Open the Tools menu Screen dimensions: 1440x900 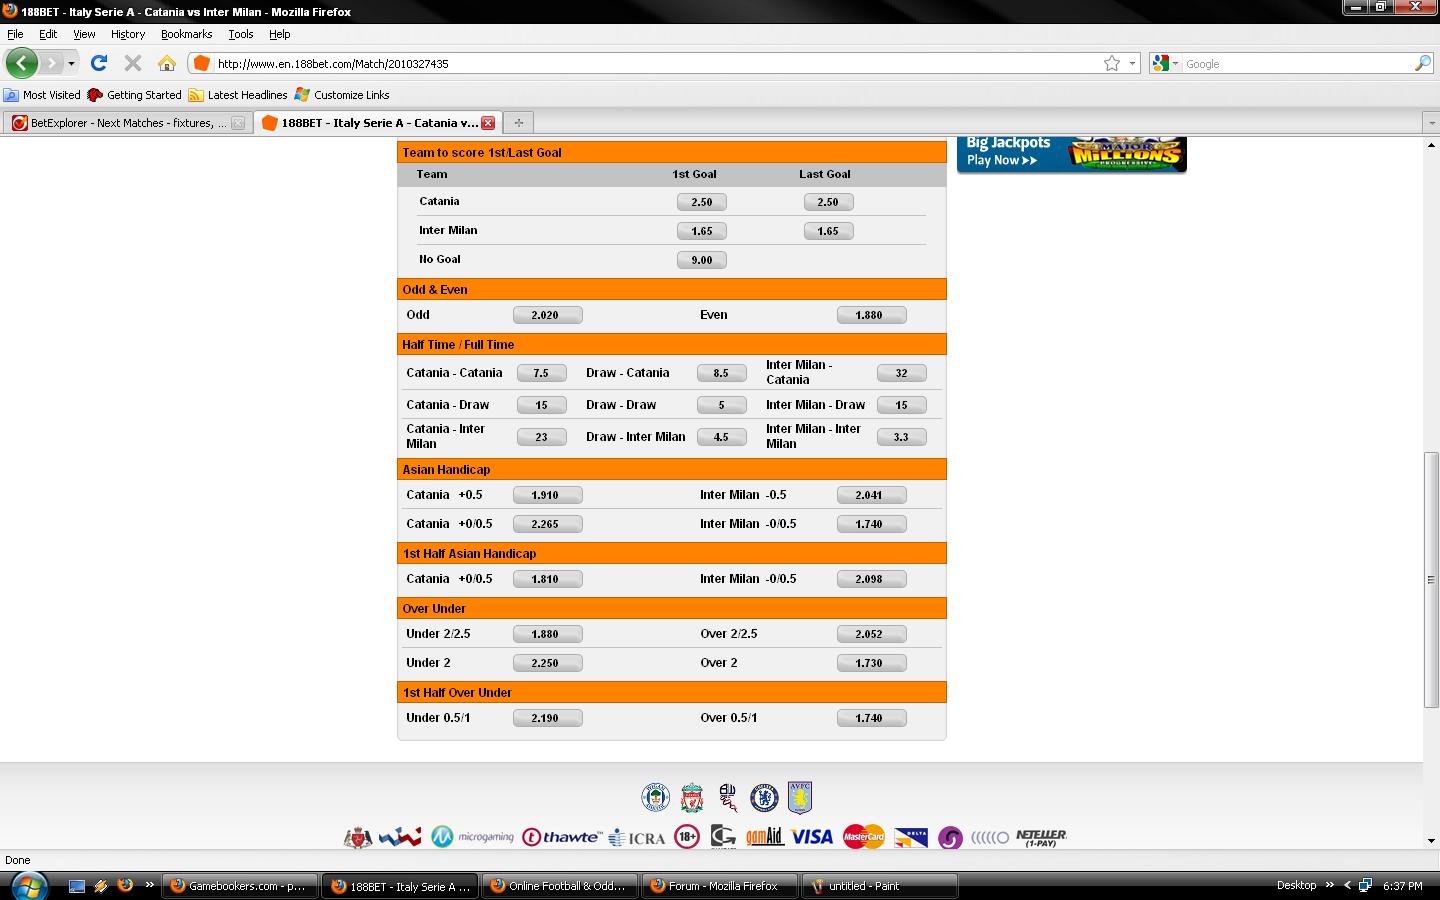click(240, 34)
